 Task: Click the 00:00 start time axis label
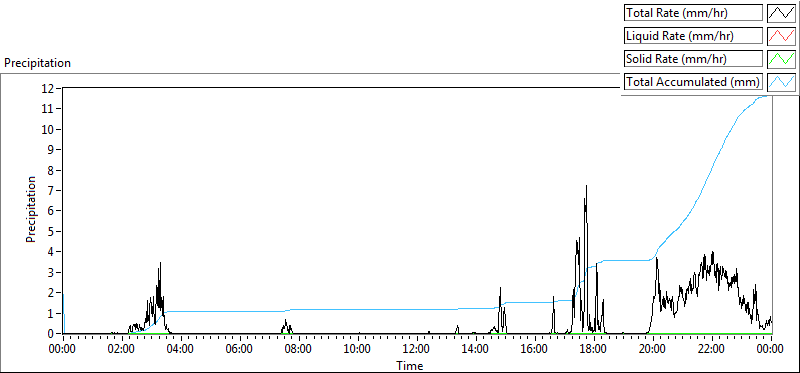(x=63, y=349)
